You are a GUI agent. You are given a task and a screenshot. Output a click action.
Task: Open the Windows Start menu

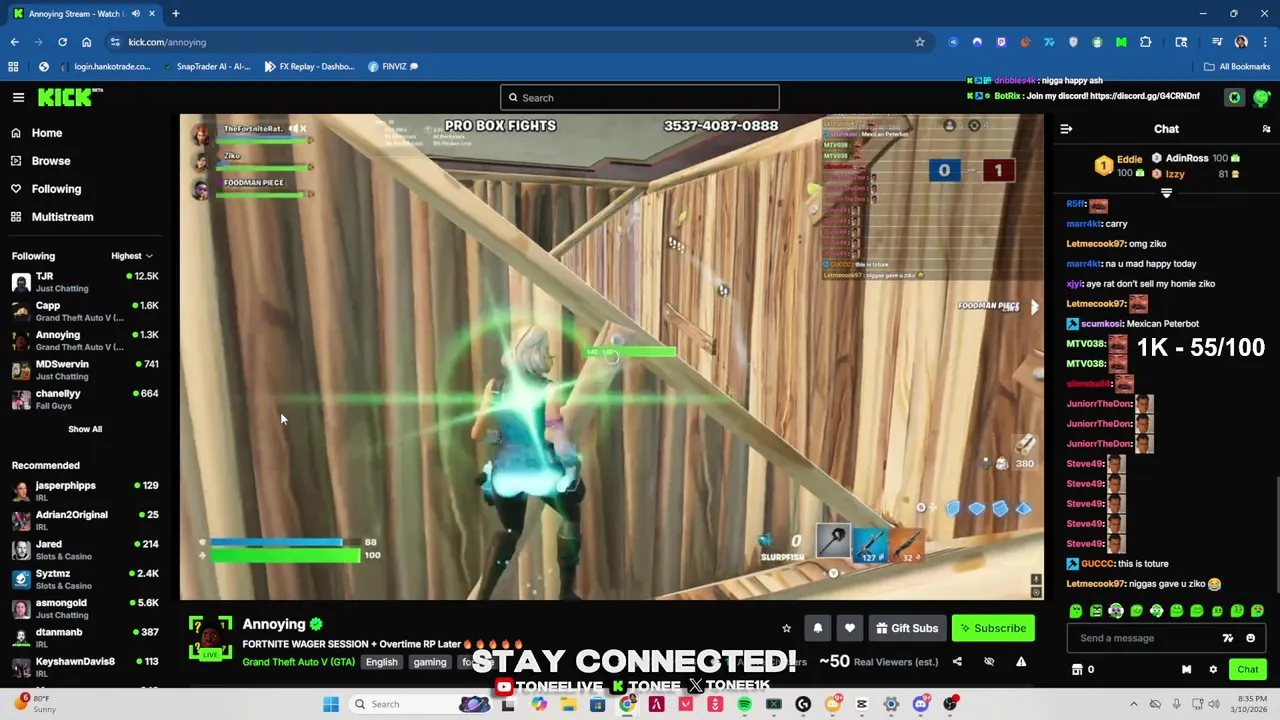tap(331, 705)
